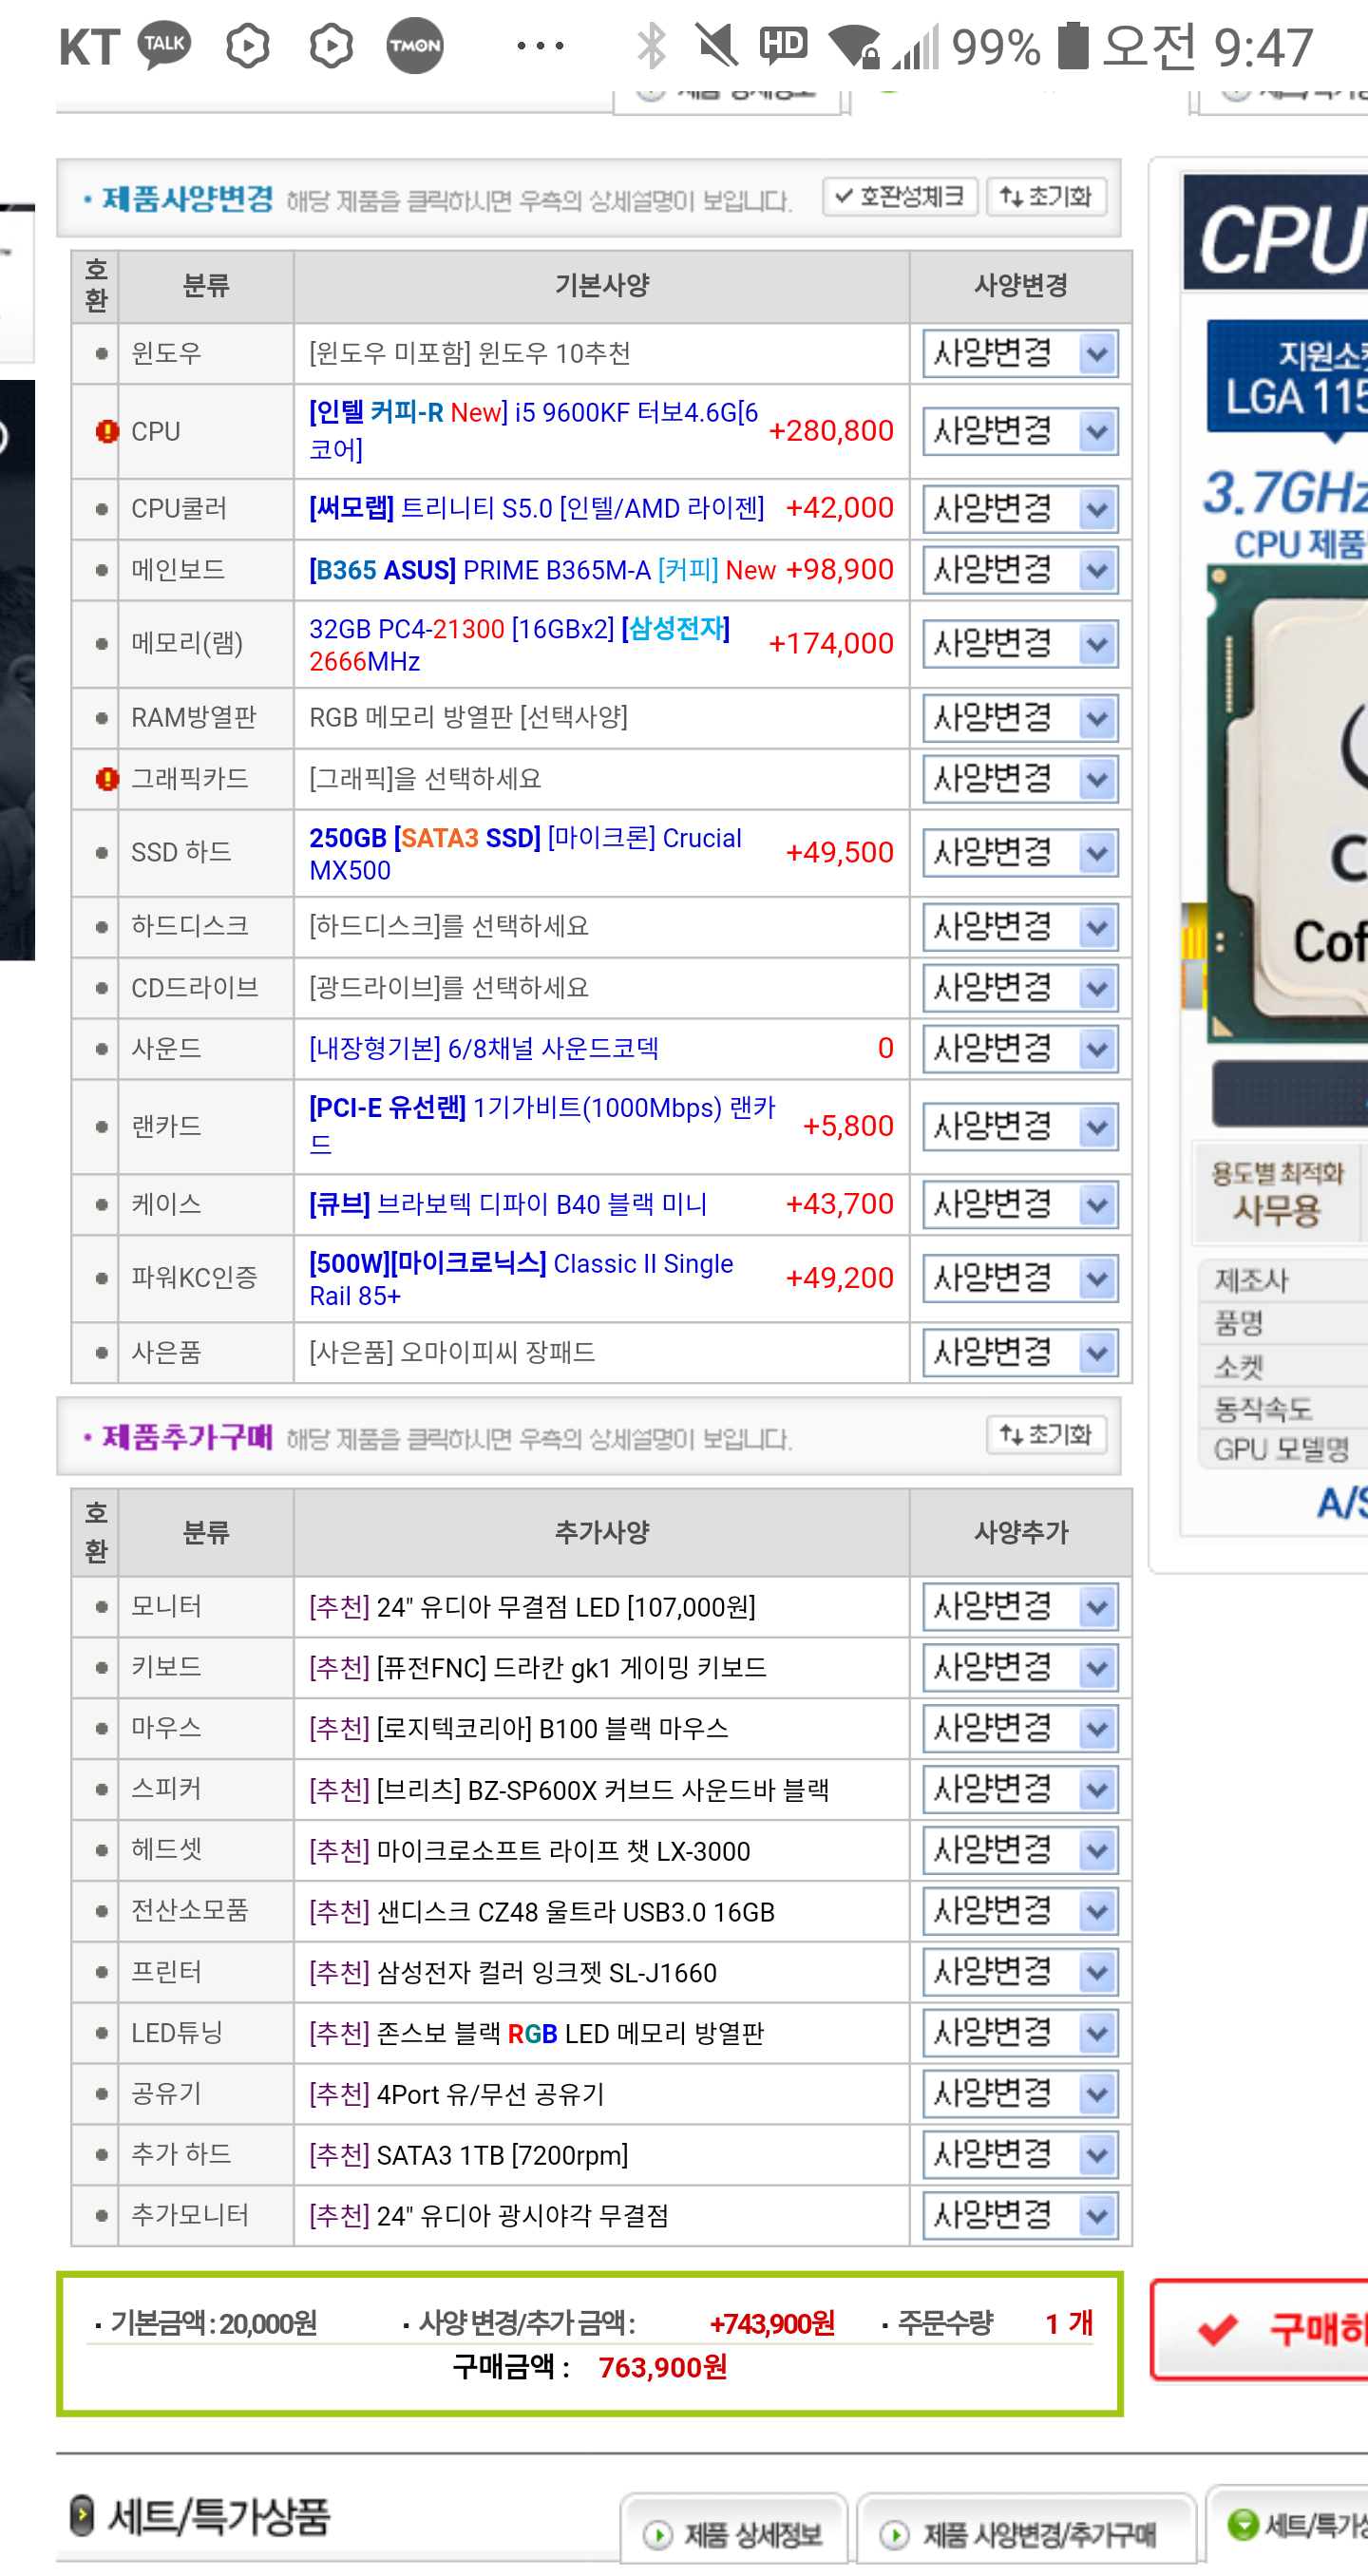This screenshot has height=2576, width=1368.
Task: Select the Crucial MX500 250GB SSD link
Action: coord(526,853)
